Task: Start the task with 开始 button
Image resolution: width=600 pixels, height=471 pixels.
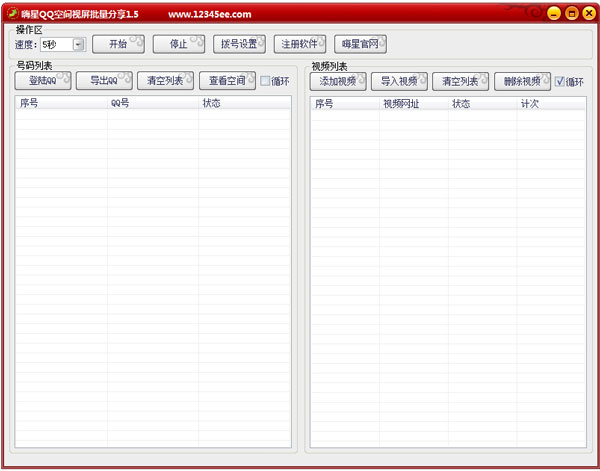Action: (118, 44)
